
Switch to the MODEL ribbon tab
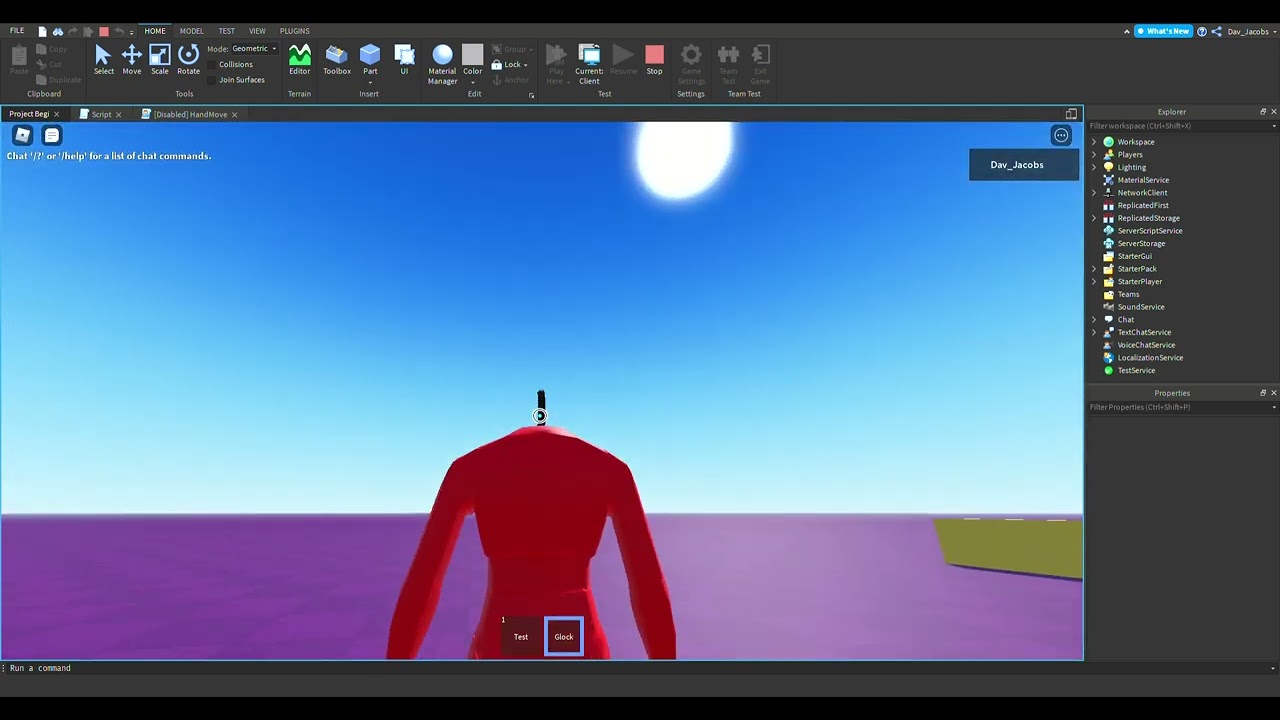click(x=191, y=31)
